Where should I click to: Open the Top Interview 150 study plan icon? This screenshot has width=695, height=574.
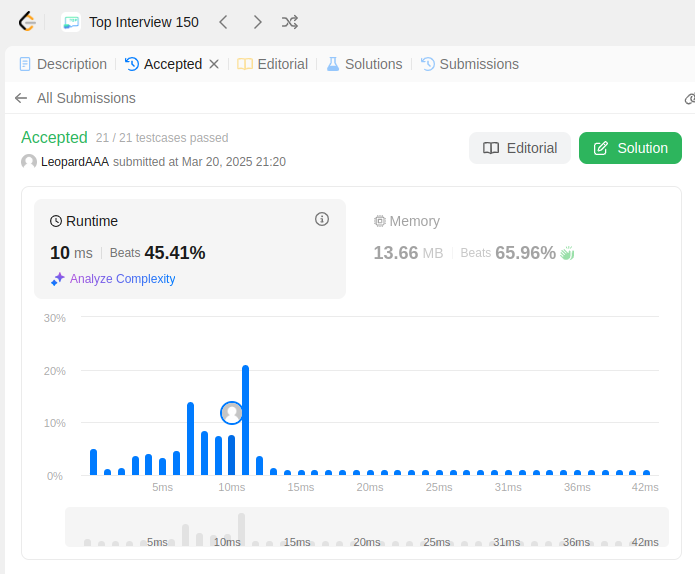coord(71,22)
